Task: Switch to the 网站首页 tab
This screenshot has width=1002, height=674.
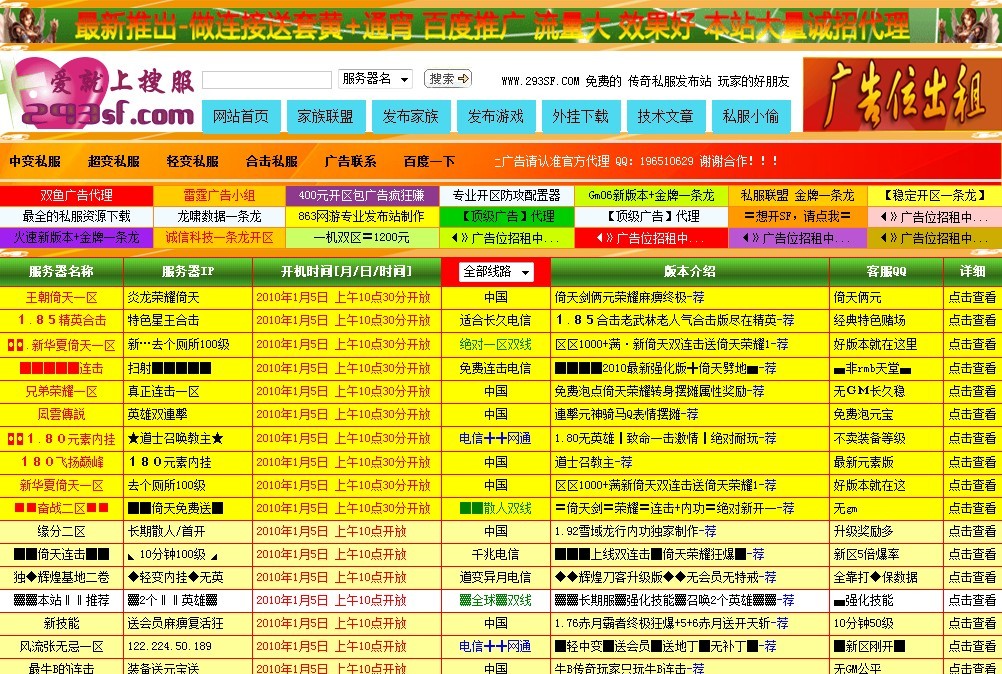Action: pyautogui.click(x=239, y=116)
